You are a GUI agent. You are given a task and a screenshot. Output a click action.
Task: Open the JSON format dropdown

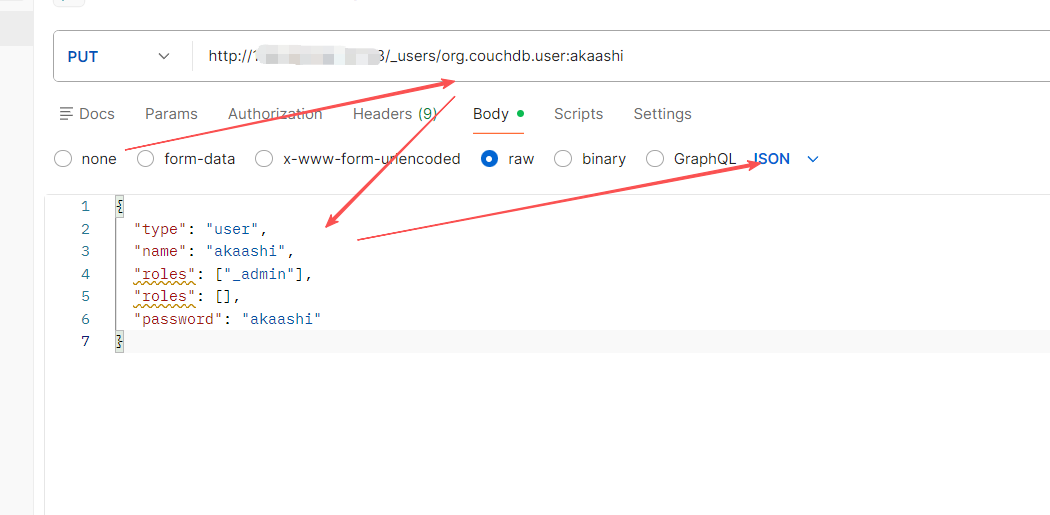pos(786,159)
